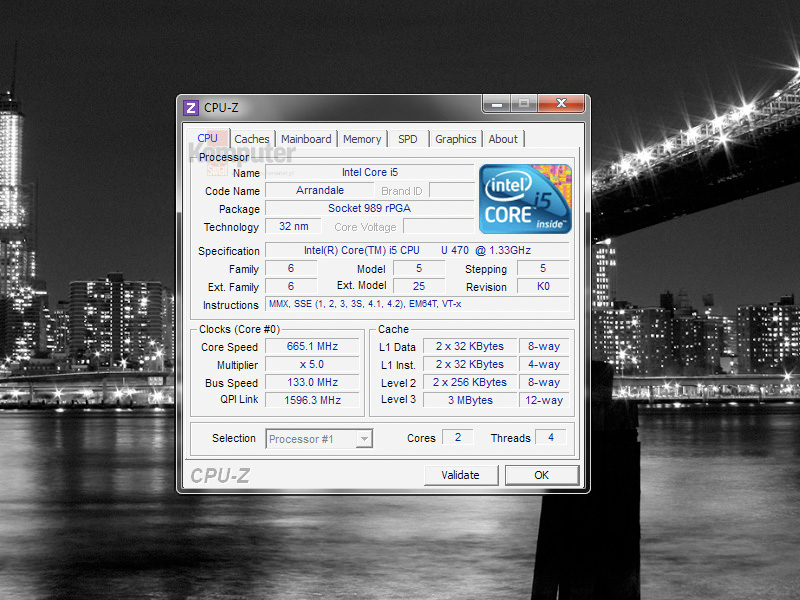Image resolution: width=800 pixels, height=600 pixels.
Task: Click the OK button
Action: coord(542,475)
